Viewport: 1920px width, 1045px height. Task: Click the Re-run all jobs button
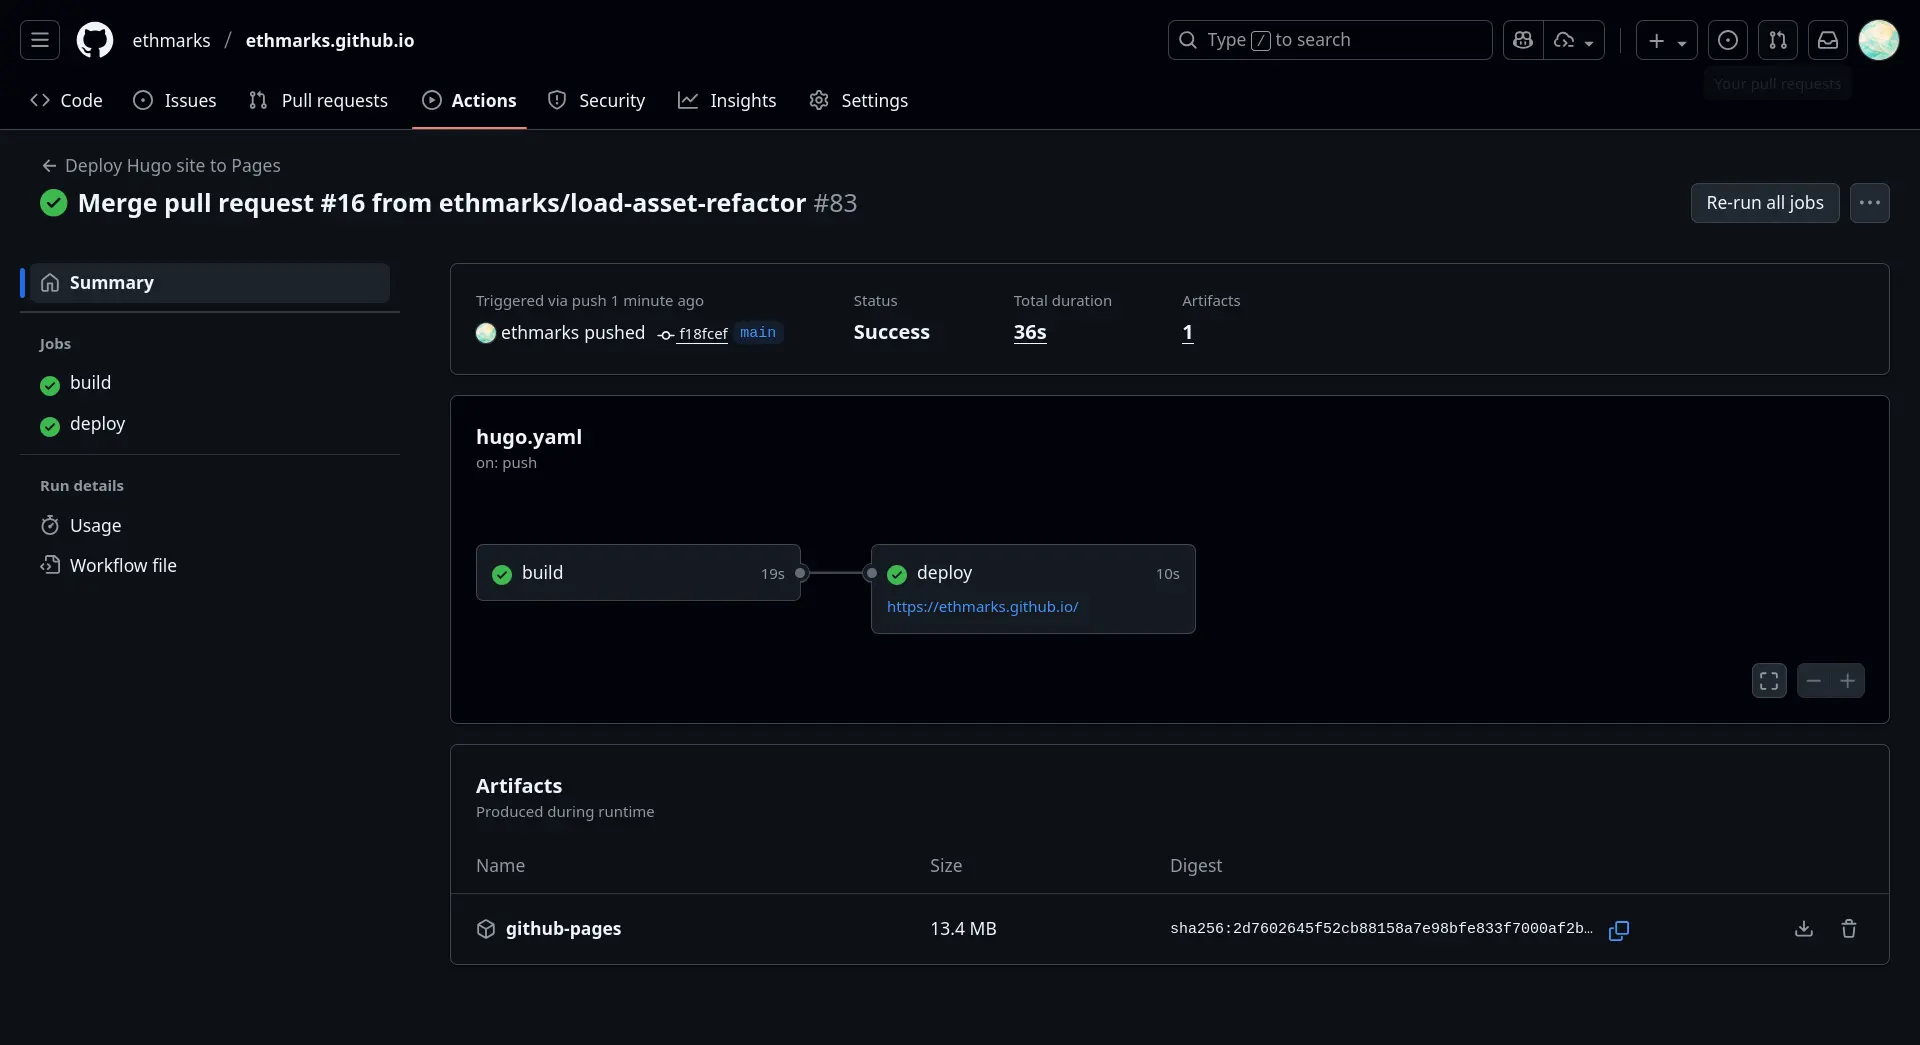pyautogui.click(x=1764, y=203)
